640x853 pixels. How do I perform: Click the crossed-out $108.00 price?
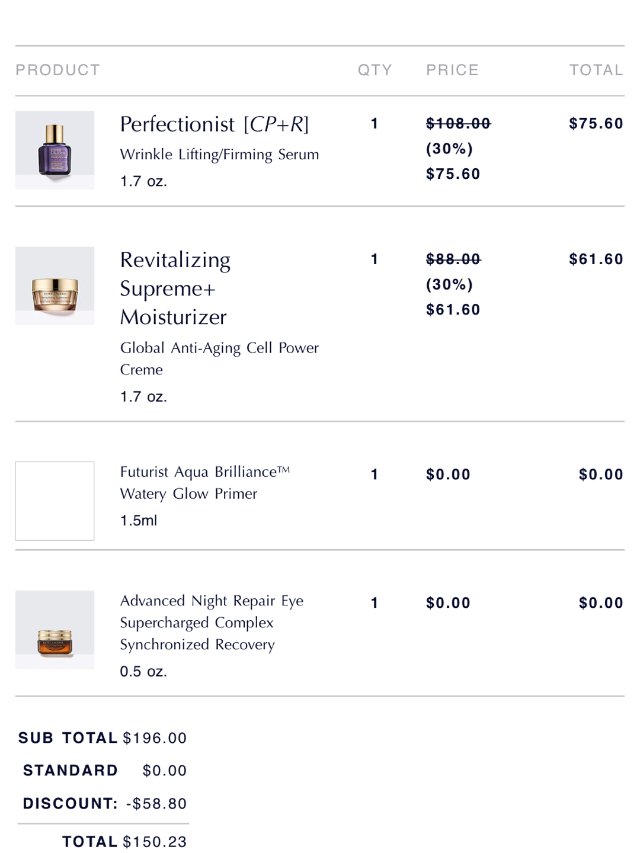tap(458, 124)
